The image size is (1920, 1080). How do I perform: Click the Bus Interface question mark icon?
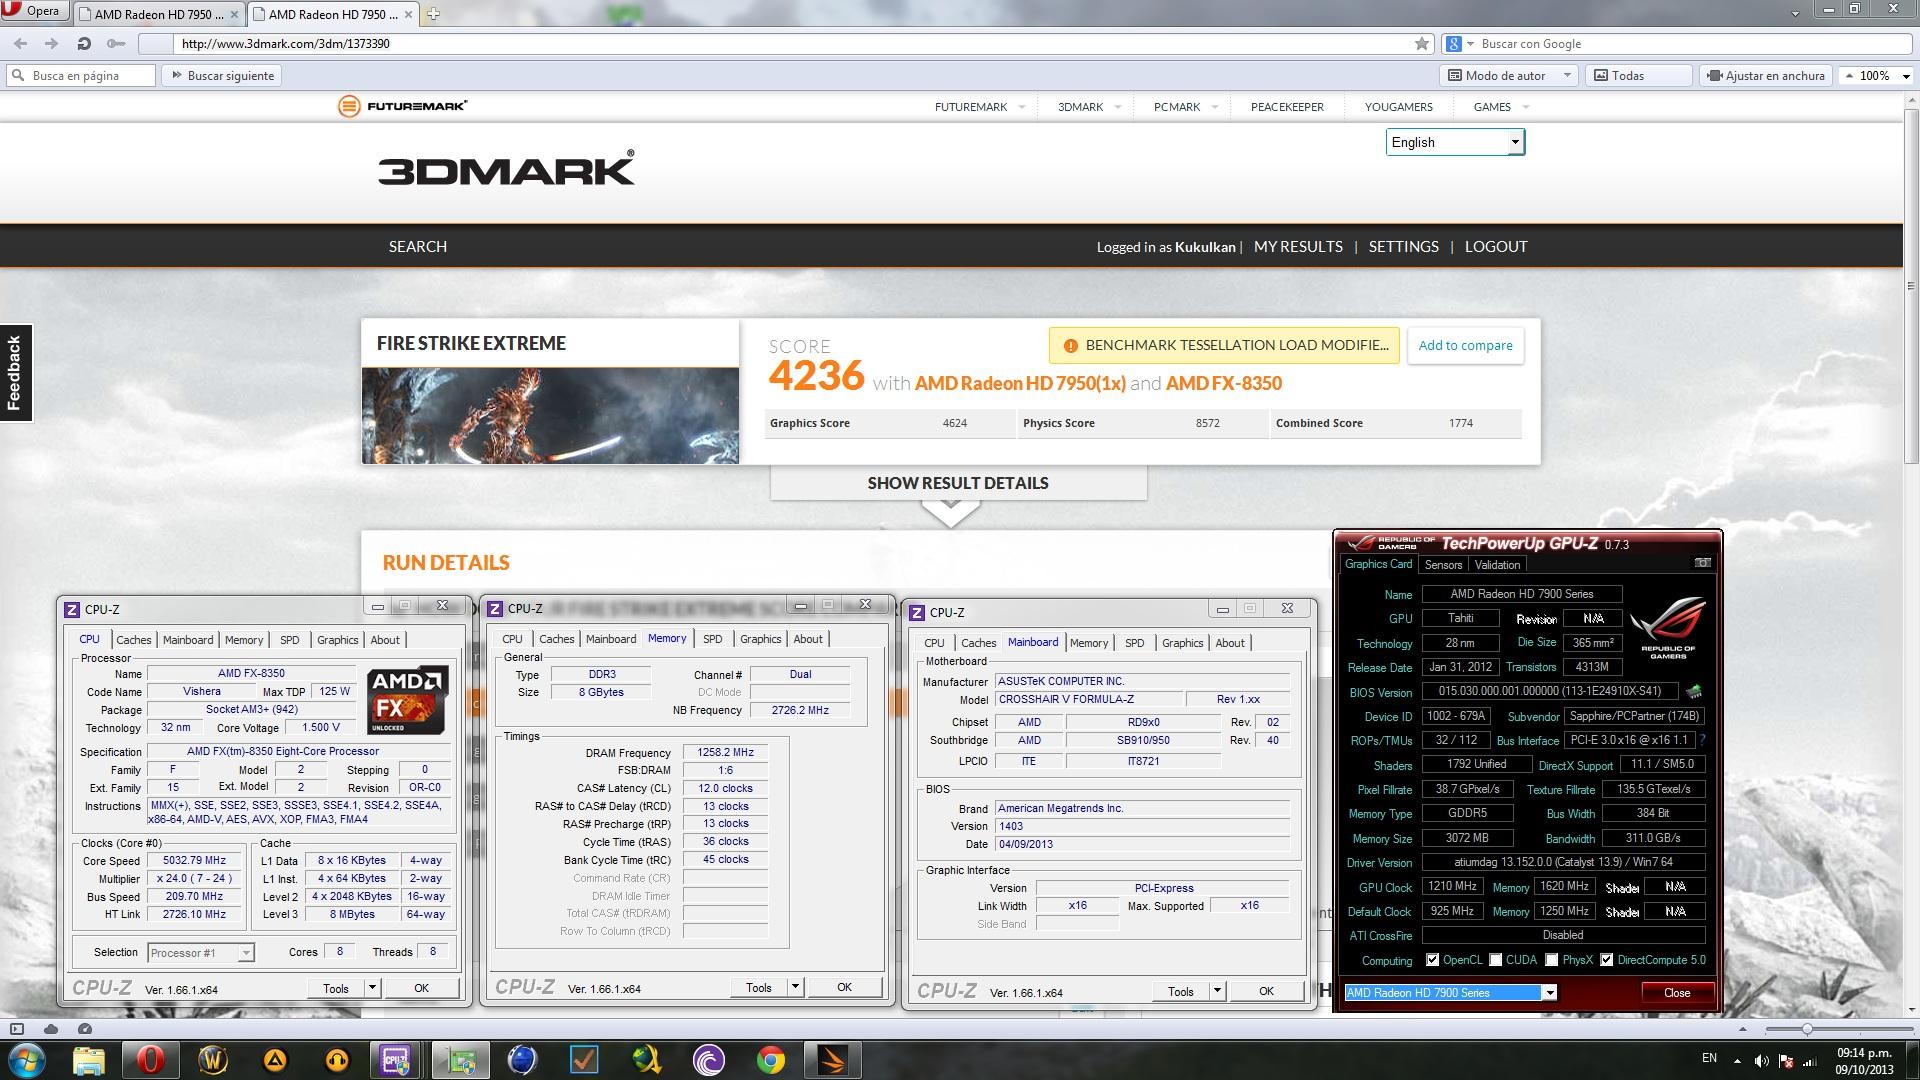click(1702, 740)
